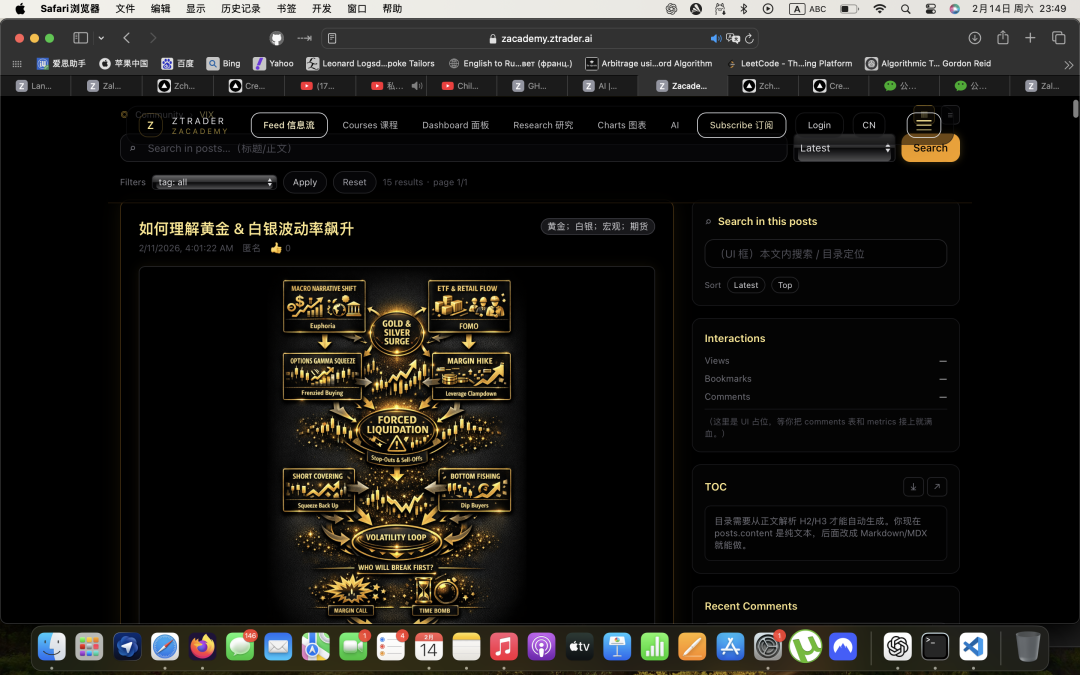Image resolution: width=1080 pixels, height=675 pixels.
Task: Click the Translate icon in the address bar
Action: 733,39
